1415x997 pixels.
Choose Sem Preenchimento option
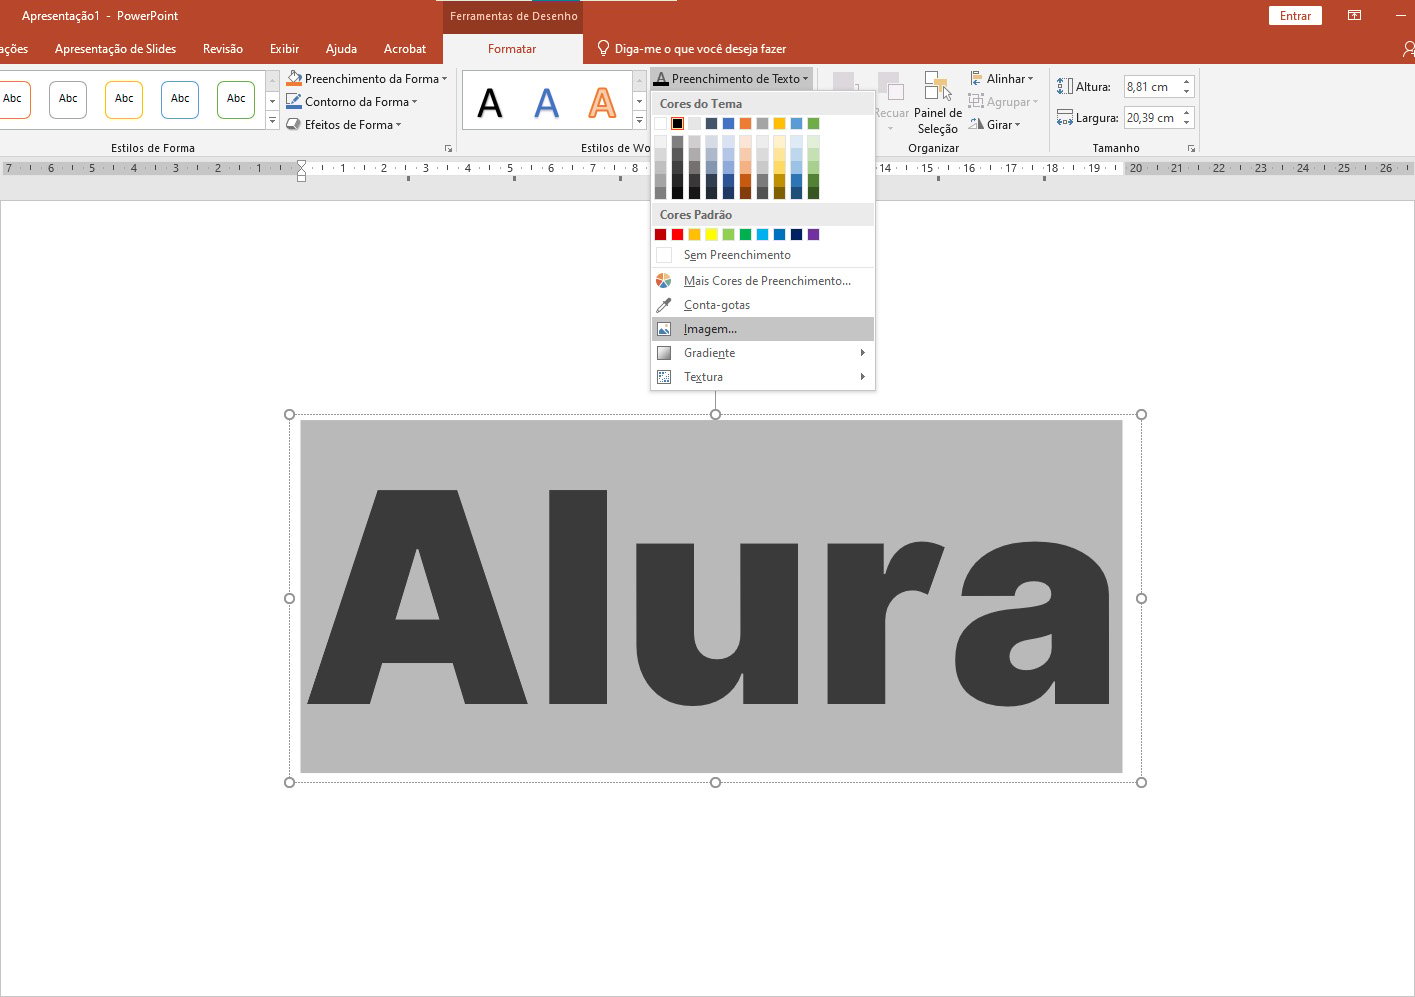click(x=763, y=255)
